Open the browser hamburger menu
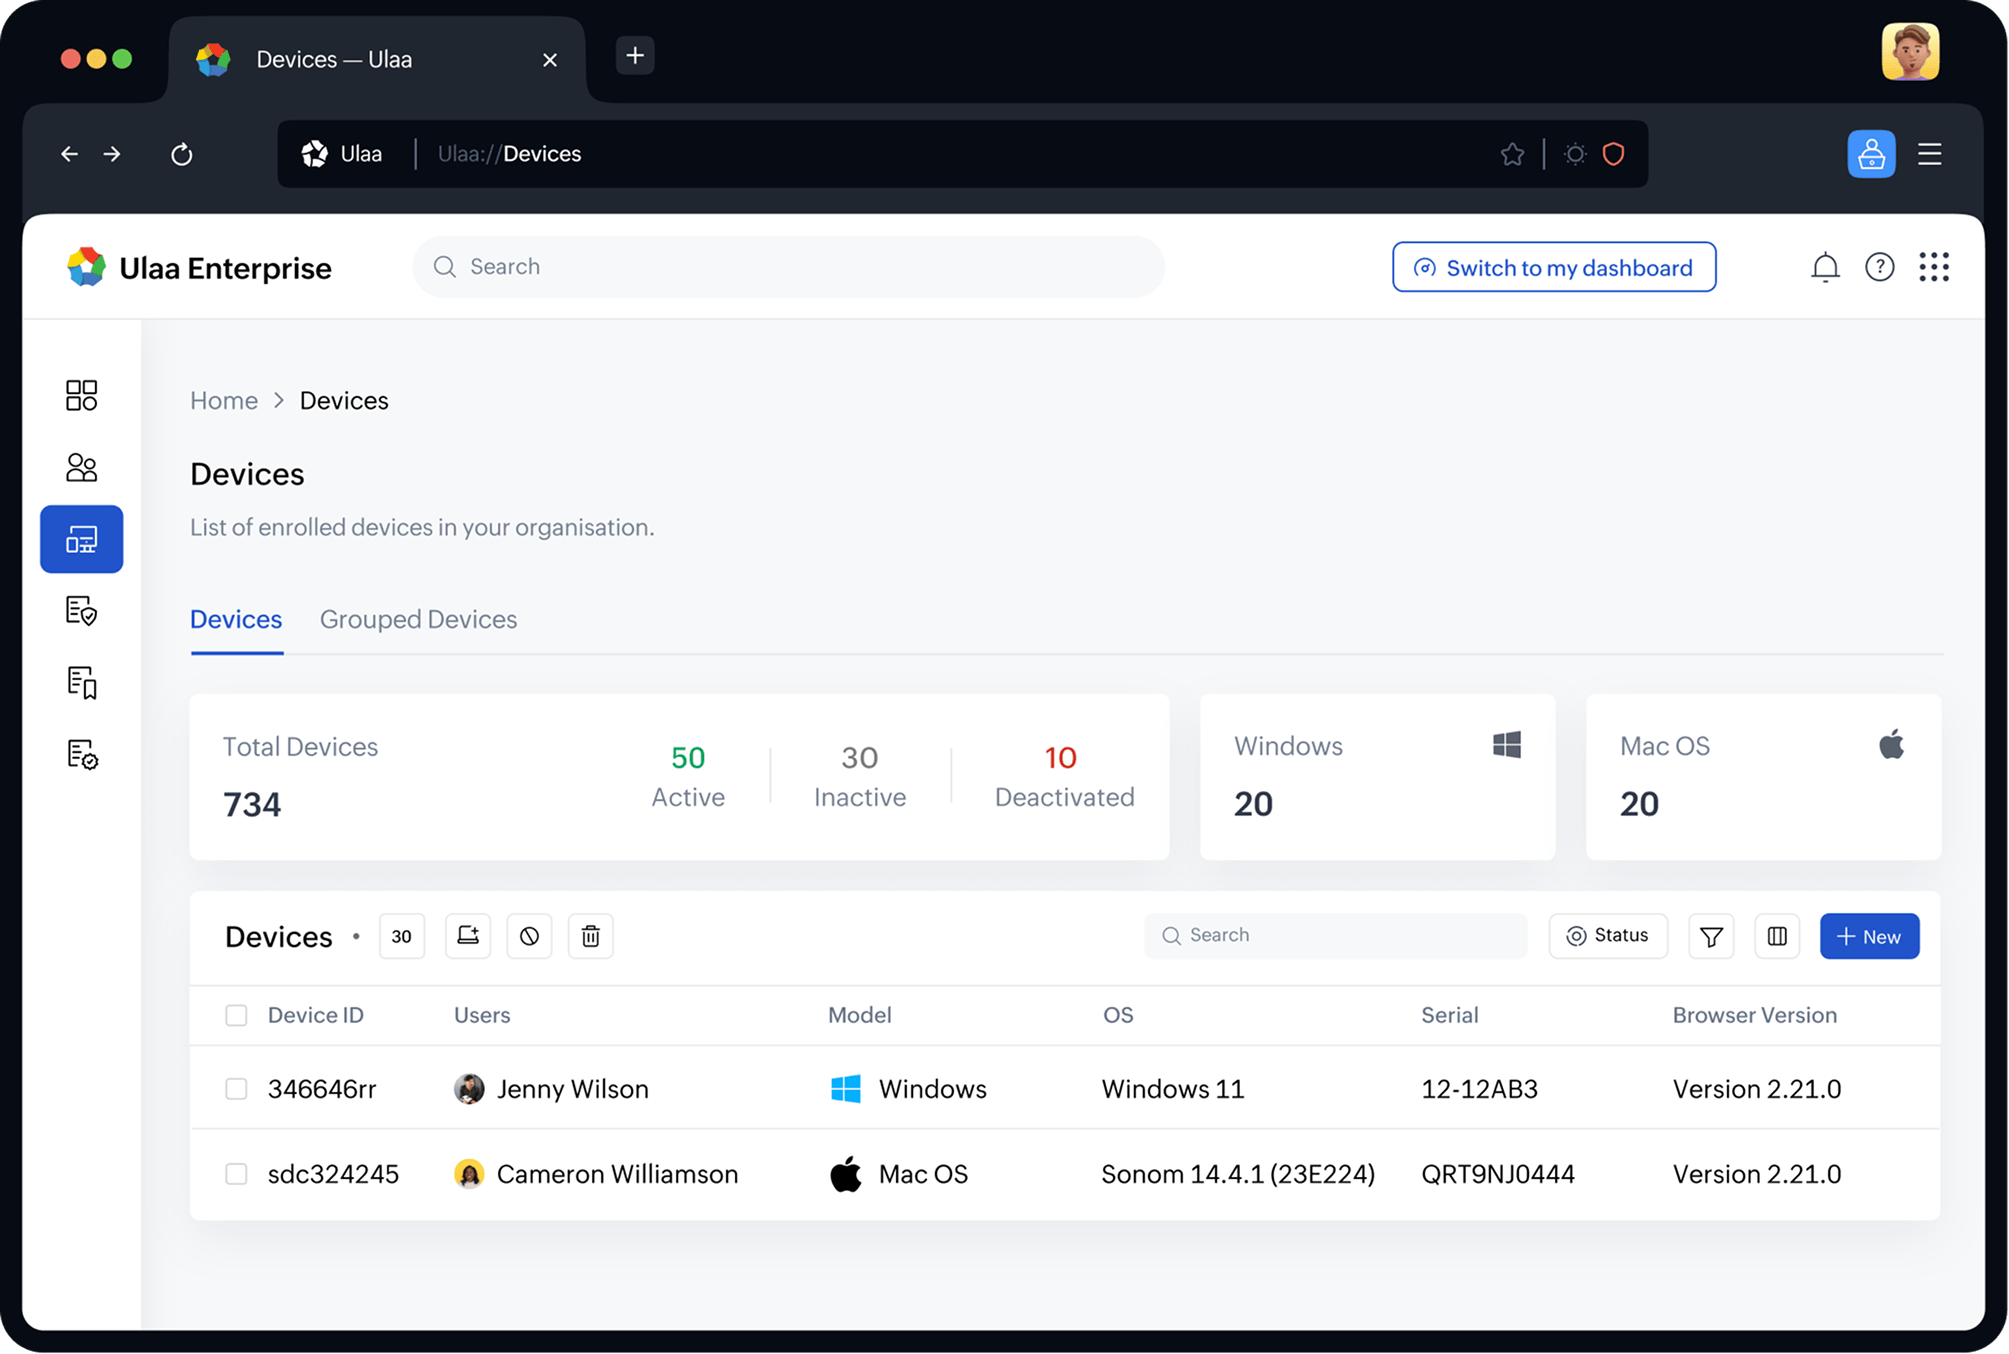The width and height of the screenshot is (2009, 1354). click(1929, 154)
